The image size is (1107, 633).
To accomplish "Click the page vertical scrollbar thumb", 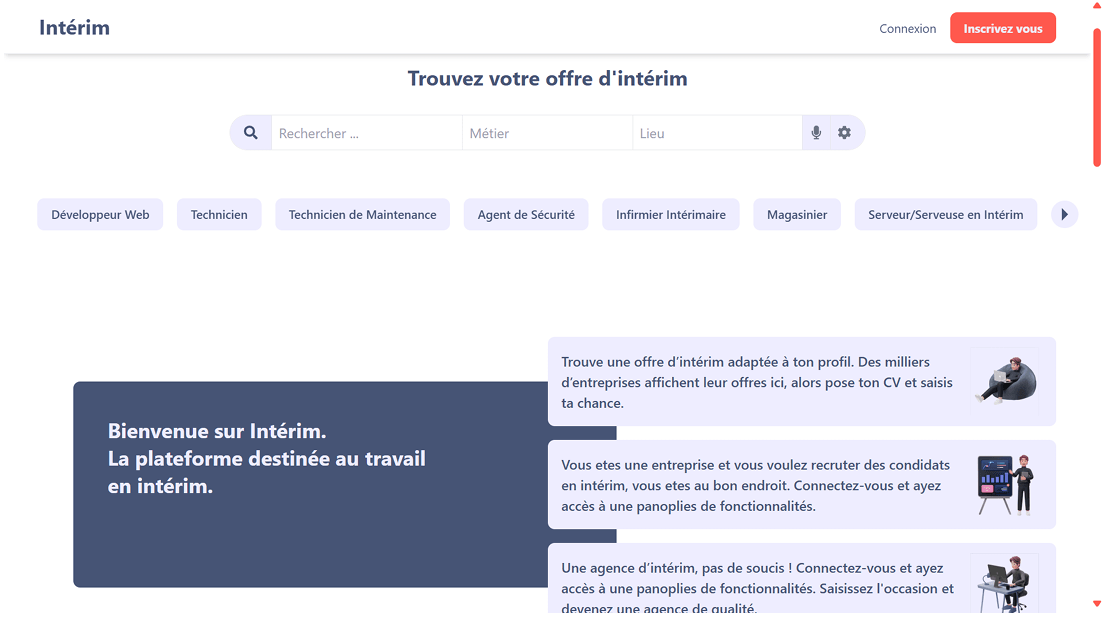I will pyautogui.click(x=1097, y=97).
